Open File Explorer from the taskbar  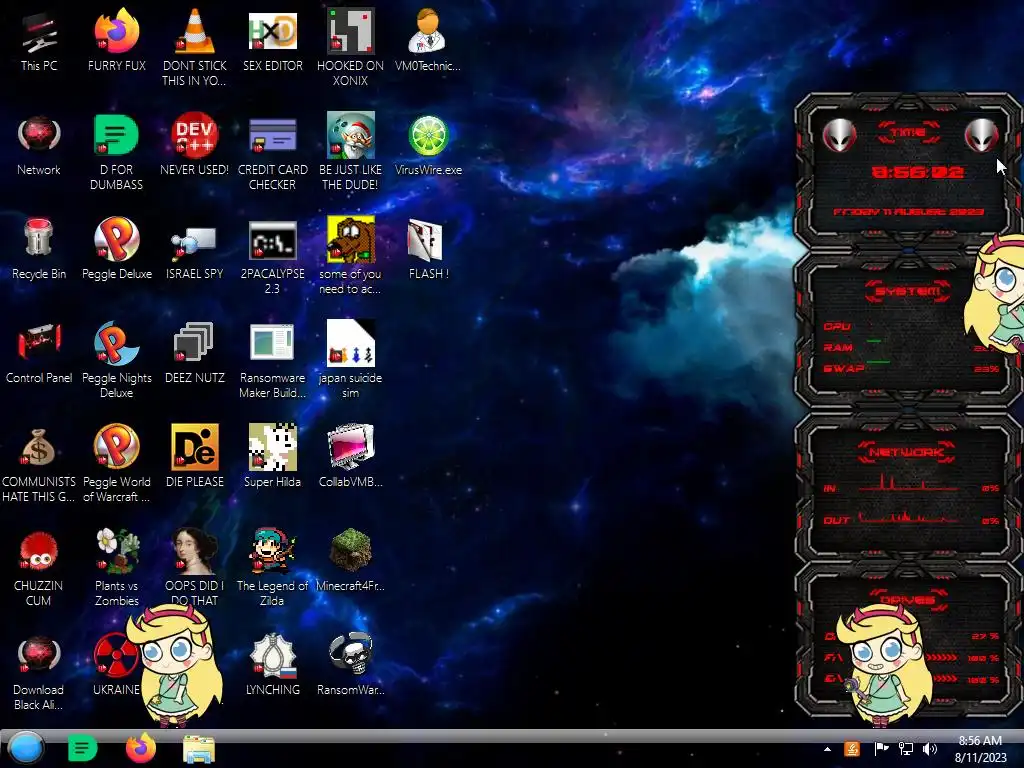[x=199, y=749]
